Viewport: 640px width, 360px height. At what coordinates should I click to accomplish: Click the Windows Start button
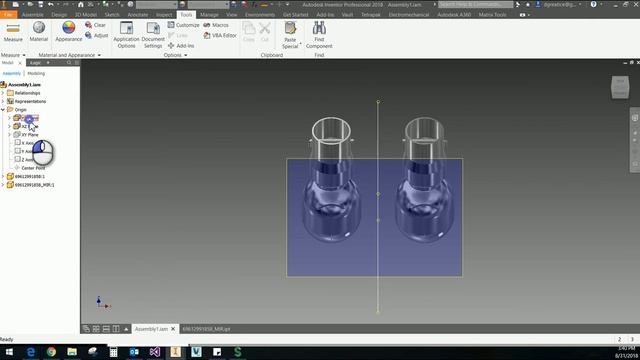click(x=9, y=352)
